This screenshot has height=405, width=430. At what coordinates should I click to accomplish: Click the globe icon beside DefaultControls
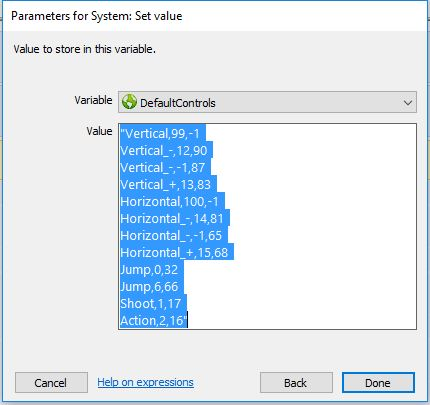(129, 102)
